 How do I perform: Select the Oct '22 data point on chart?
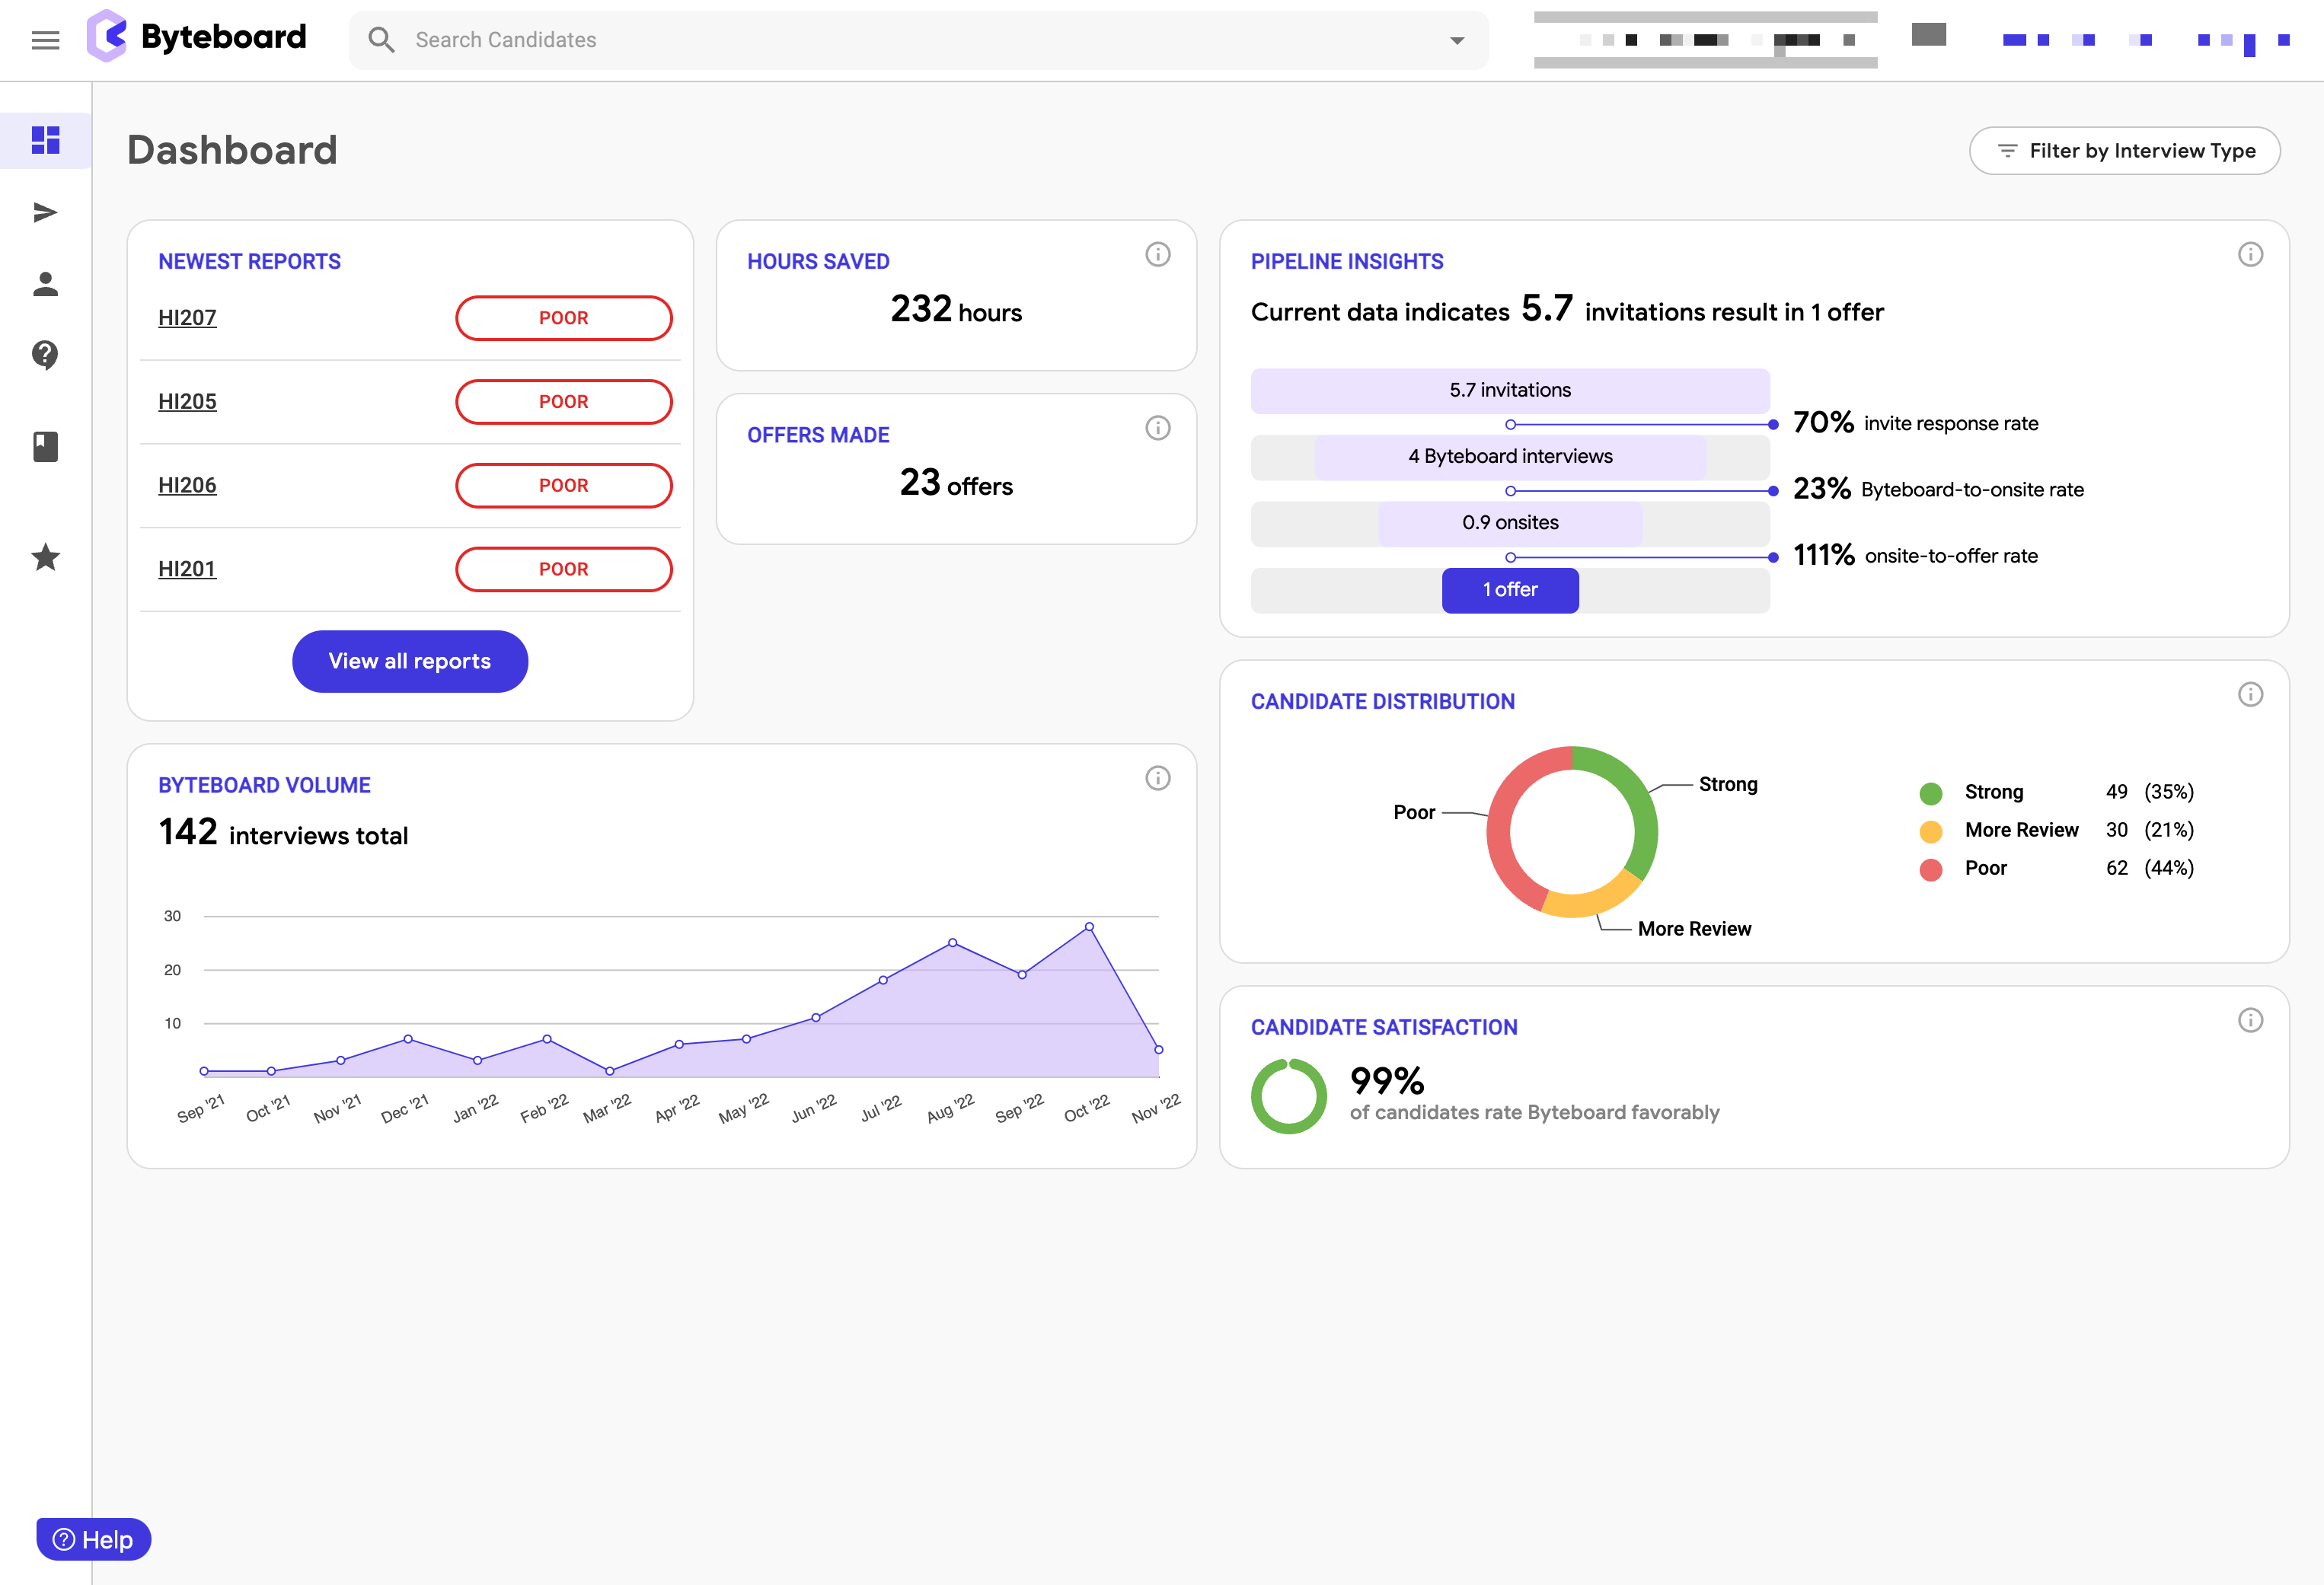tap(1089, 927)
